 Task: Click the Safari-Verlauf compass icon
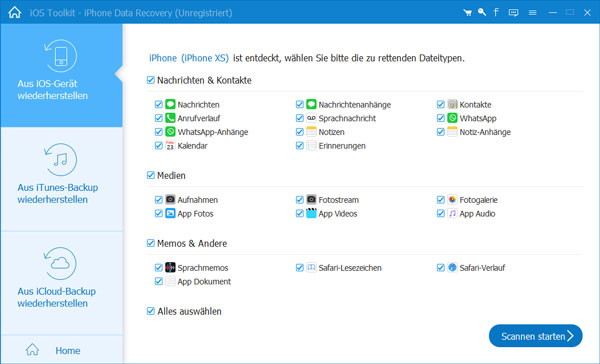coord(452,267)
